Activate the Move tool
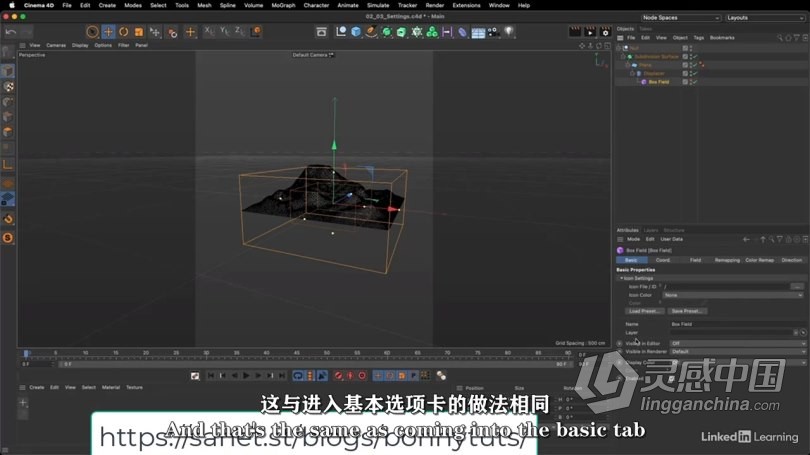810x455 pixels. [108, 32]
